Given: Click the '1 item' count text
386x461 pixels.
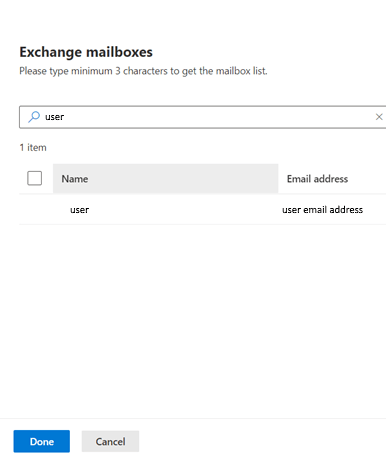Looking at the screenshot, I should tap(33, 147).
